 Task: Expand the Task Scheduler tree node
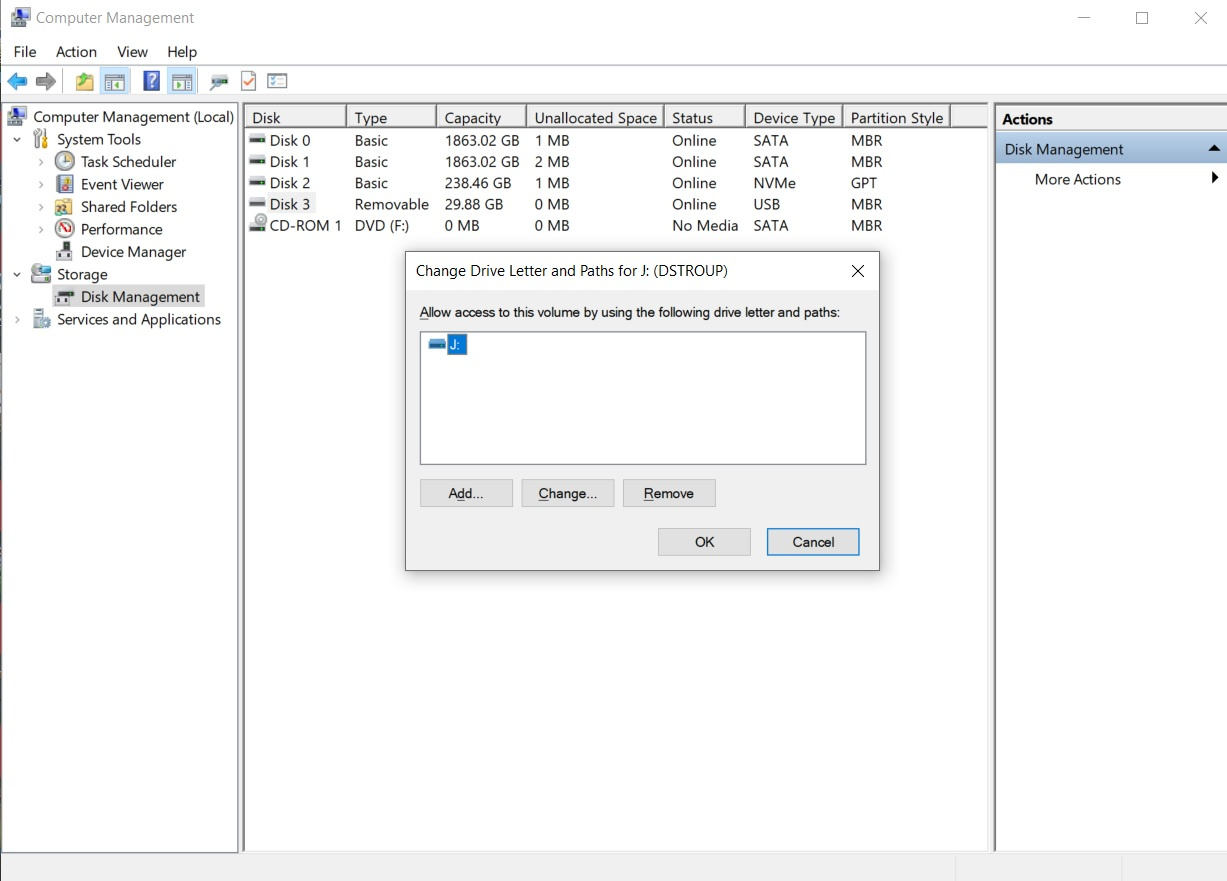(x=41, y=162)
